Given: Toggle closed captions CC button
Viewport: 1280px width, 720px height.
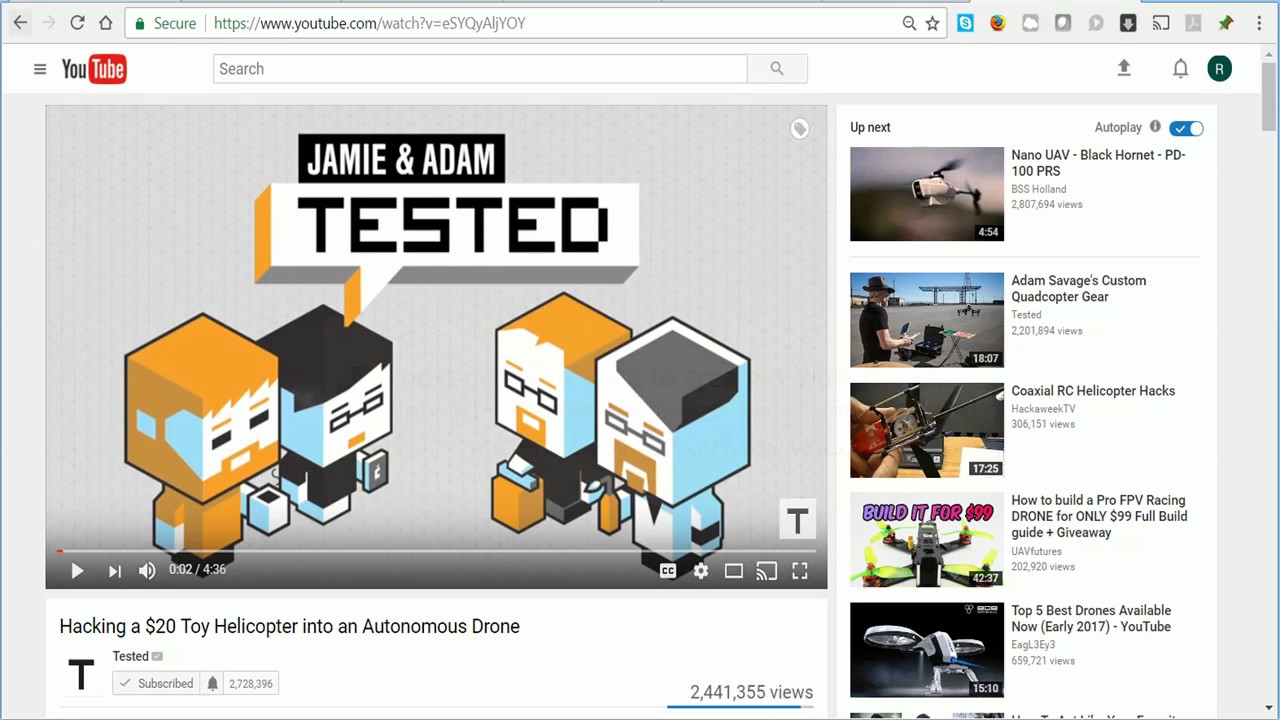Looking at the screenshot, I should [668, 571].
